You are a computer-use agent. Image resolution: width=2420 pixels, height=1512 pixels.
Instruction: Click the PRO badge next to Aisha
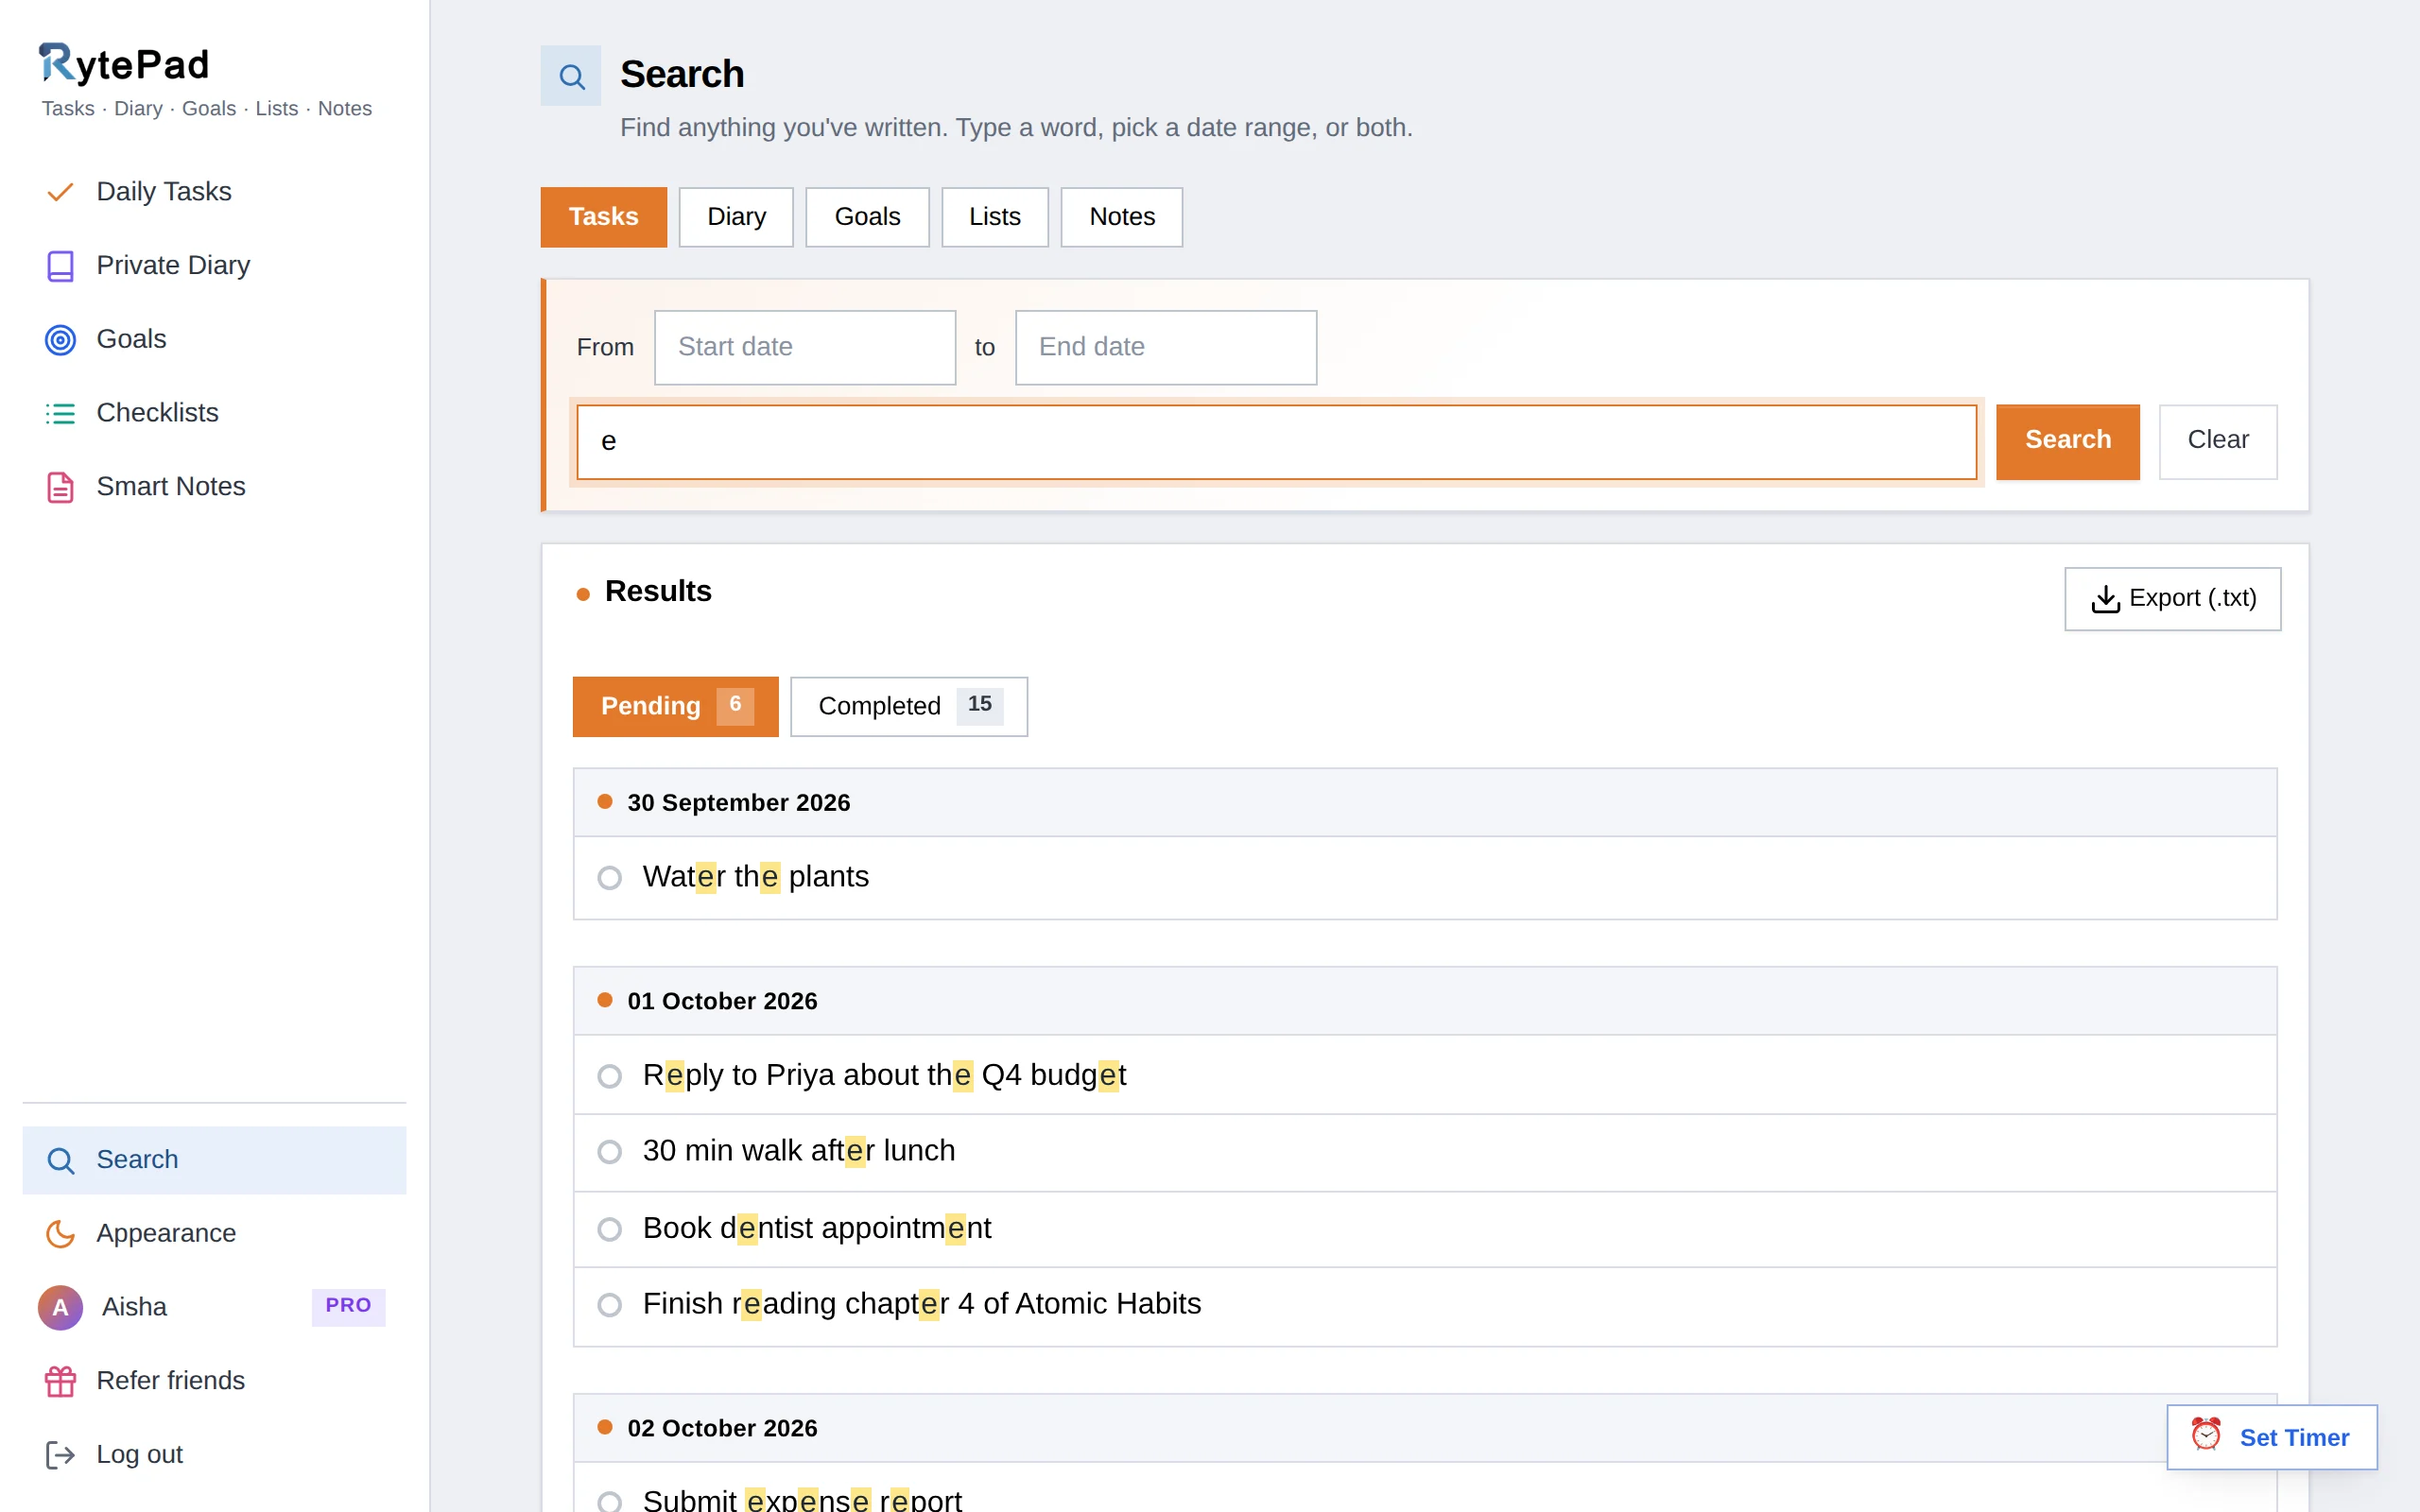(348, 1306)
